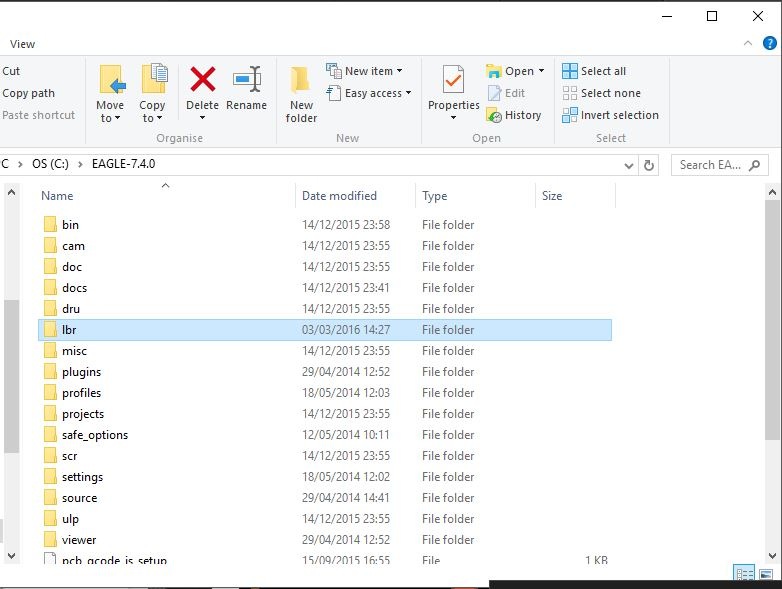This screenshot has height=589, width=782.
Task: Open the blue Help question mark icon
Action: point(770,43)
